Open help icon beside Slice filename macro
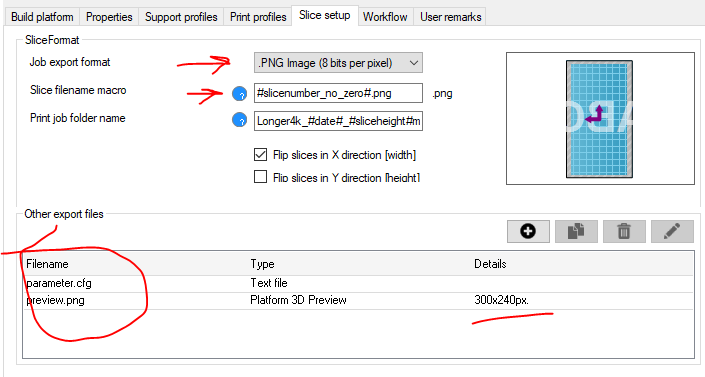Screen dimensions: 705x377 [x=240, y=94]
